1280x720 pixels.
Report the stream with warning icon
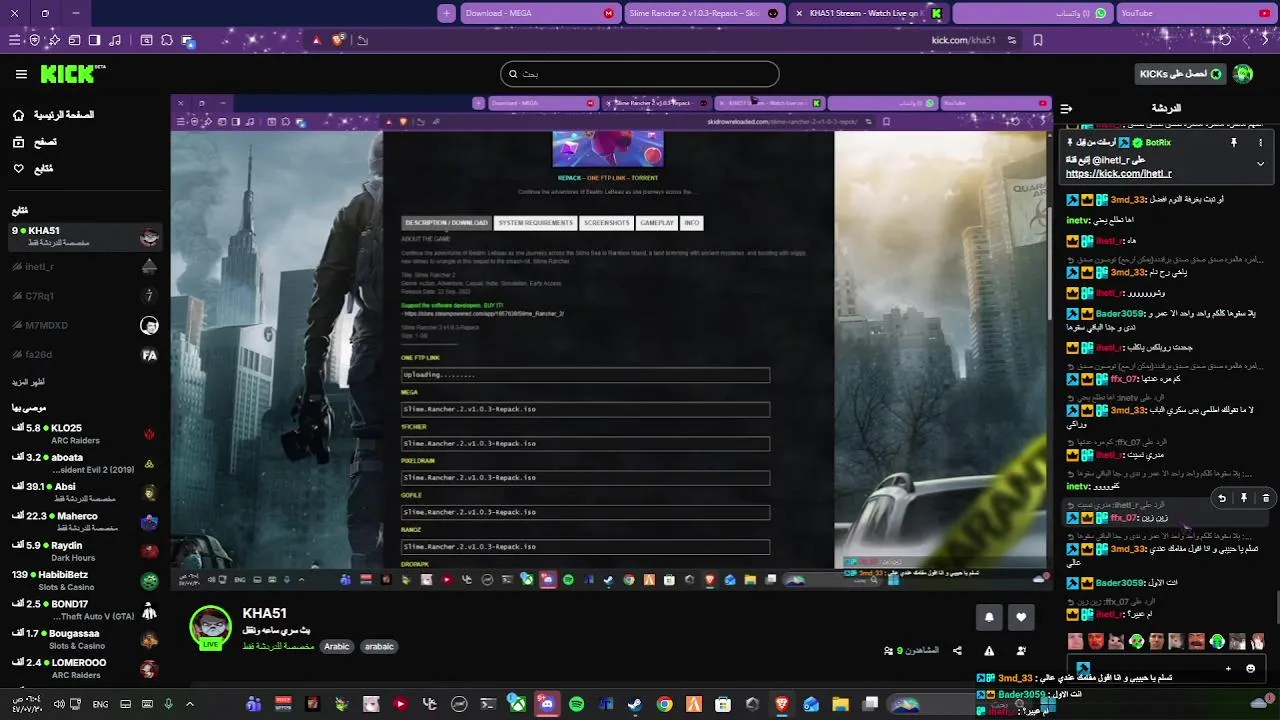989,650
